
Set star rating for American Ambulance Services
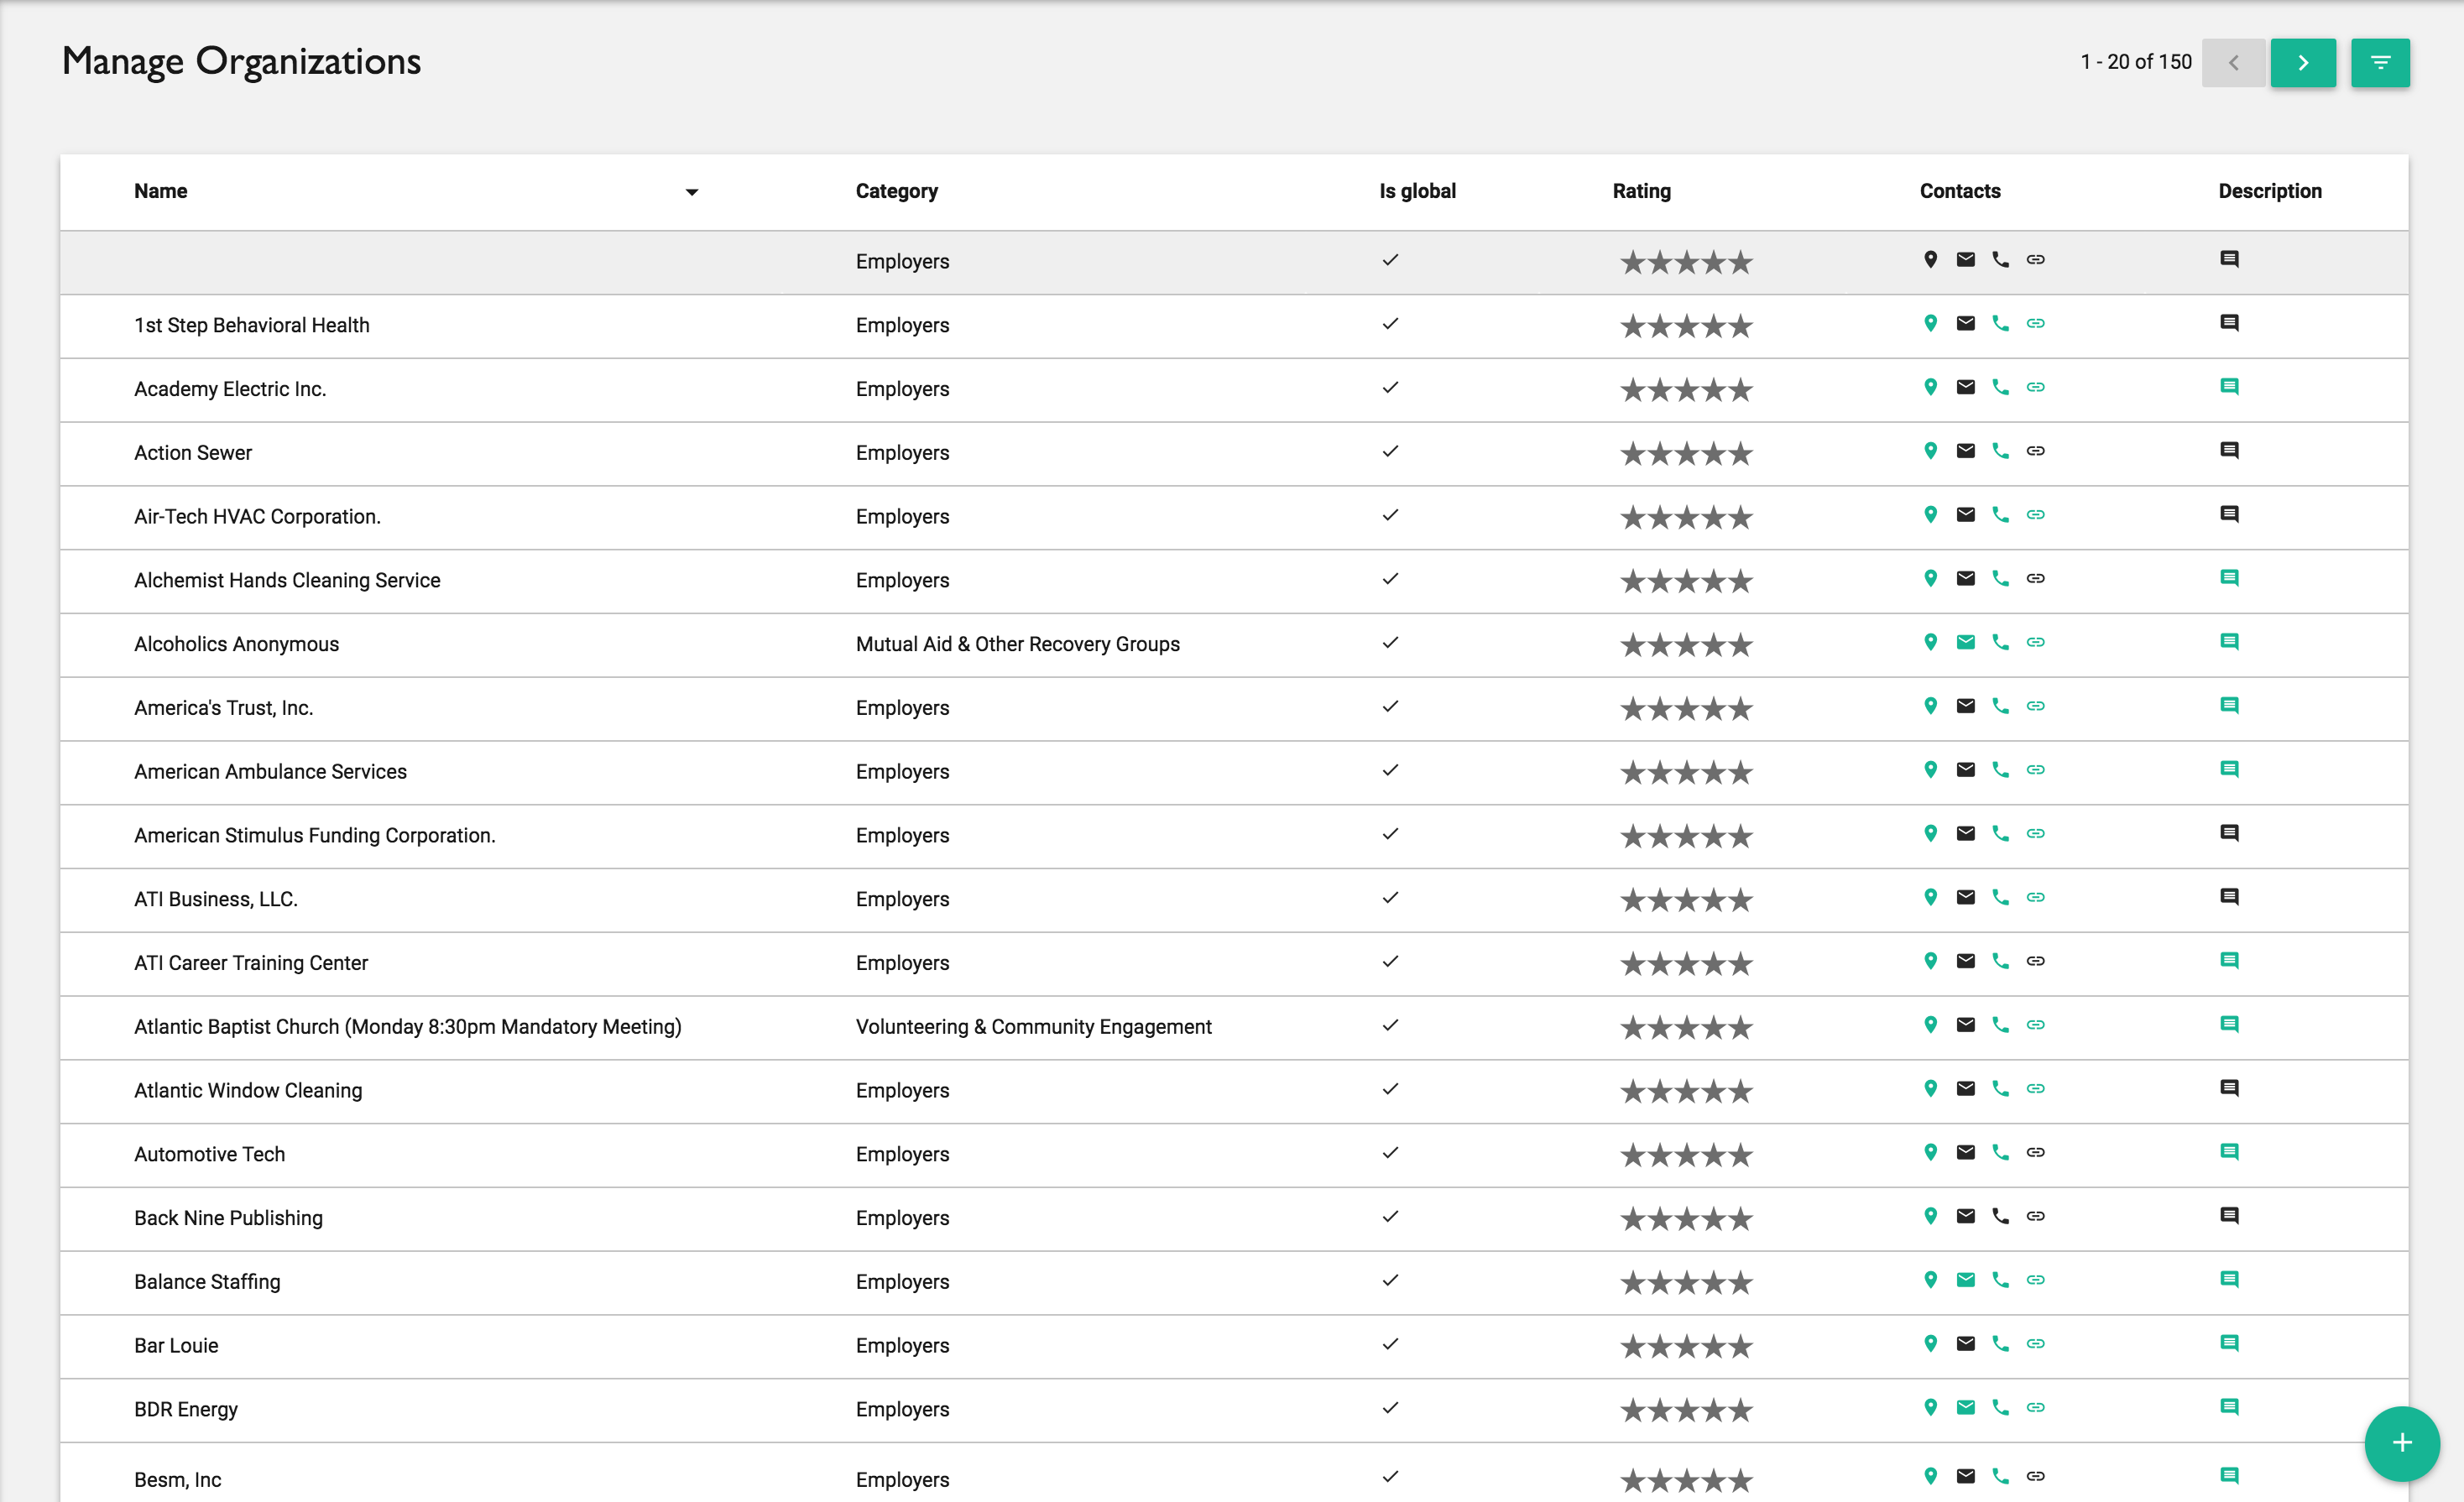point(1686,772)
